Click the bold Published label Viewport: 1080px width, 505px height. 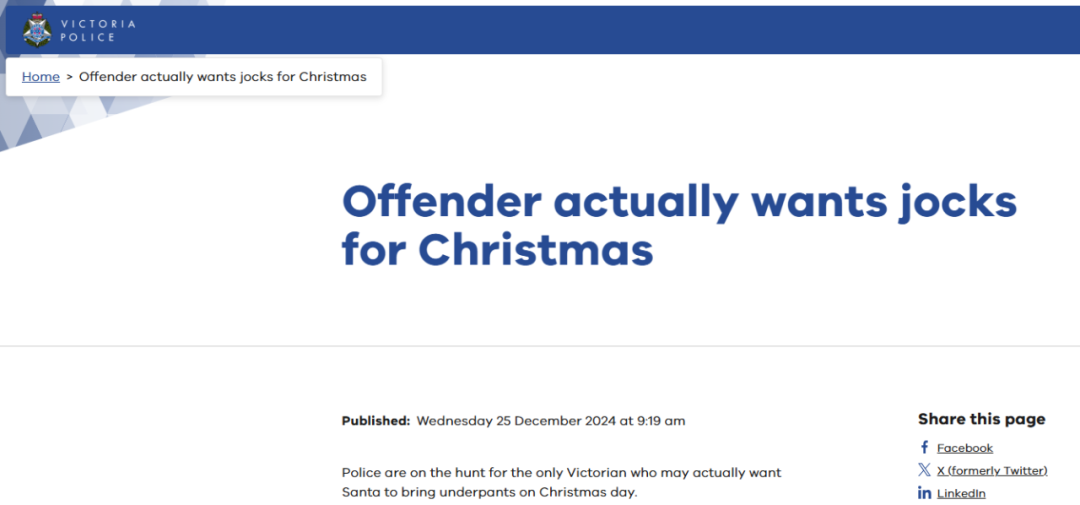click(x=376, y=421)
